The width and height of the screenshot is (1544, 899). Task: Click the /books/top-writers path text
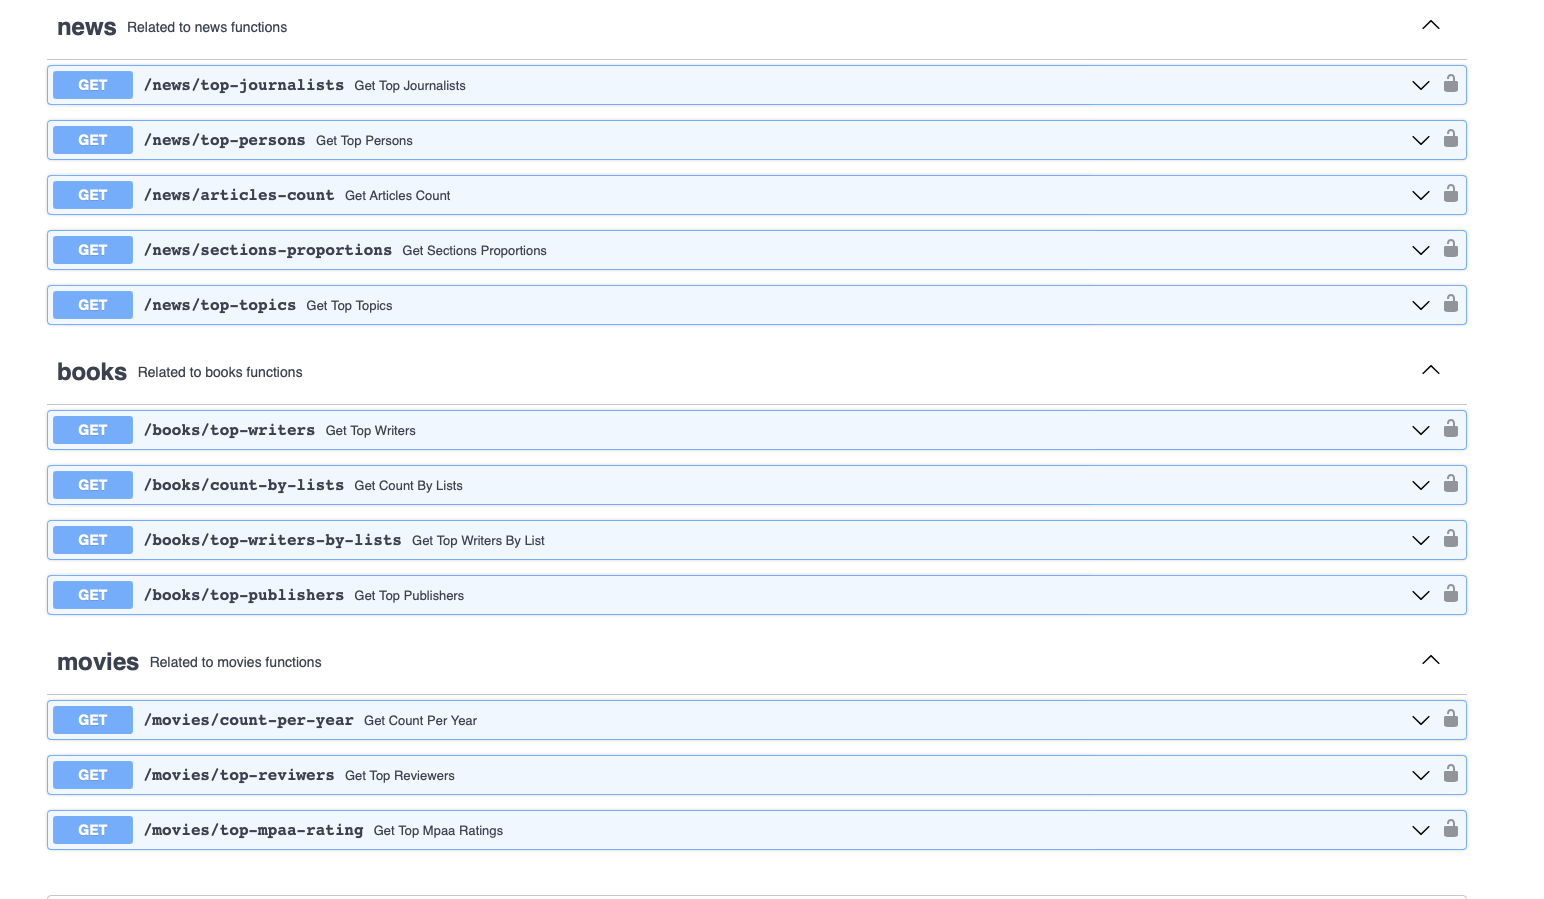(230, 430)
